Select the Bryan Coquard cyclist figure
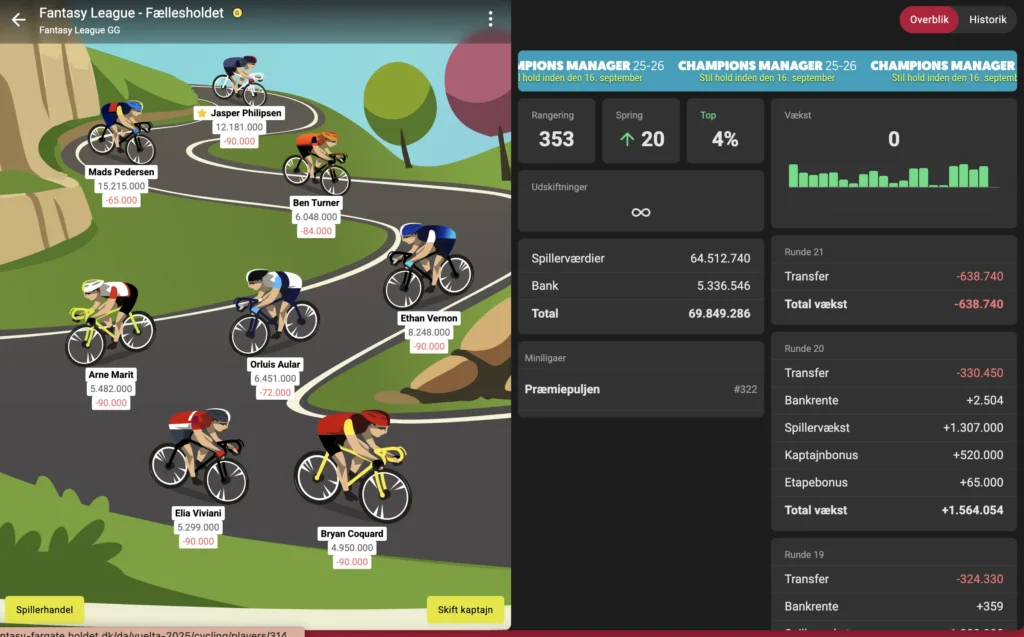The width and height of the screenshot is (1024, 637). 353,465
